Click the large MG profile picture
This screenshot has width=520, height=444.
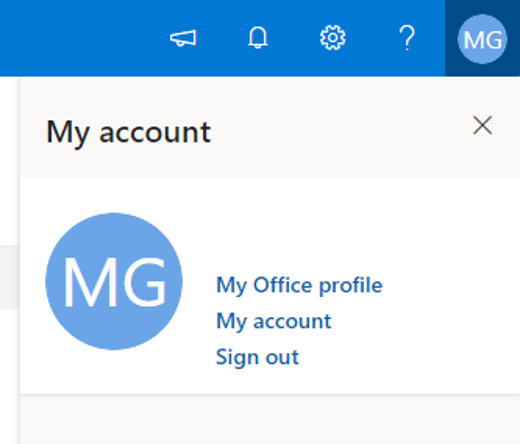[x=114, y=281]
